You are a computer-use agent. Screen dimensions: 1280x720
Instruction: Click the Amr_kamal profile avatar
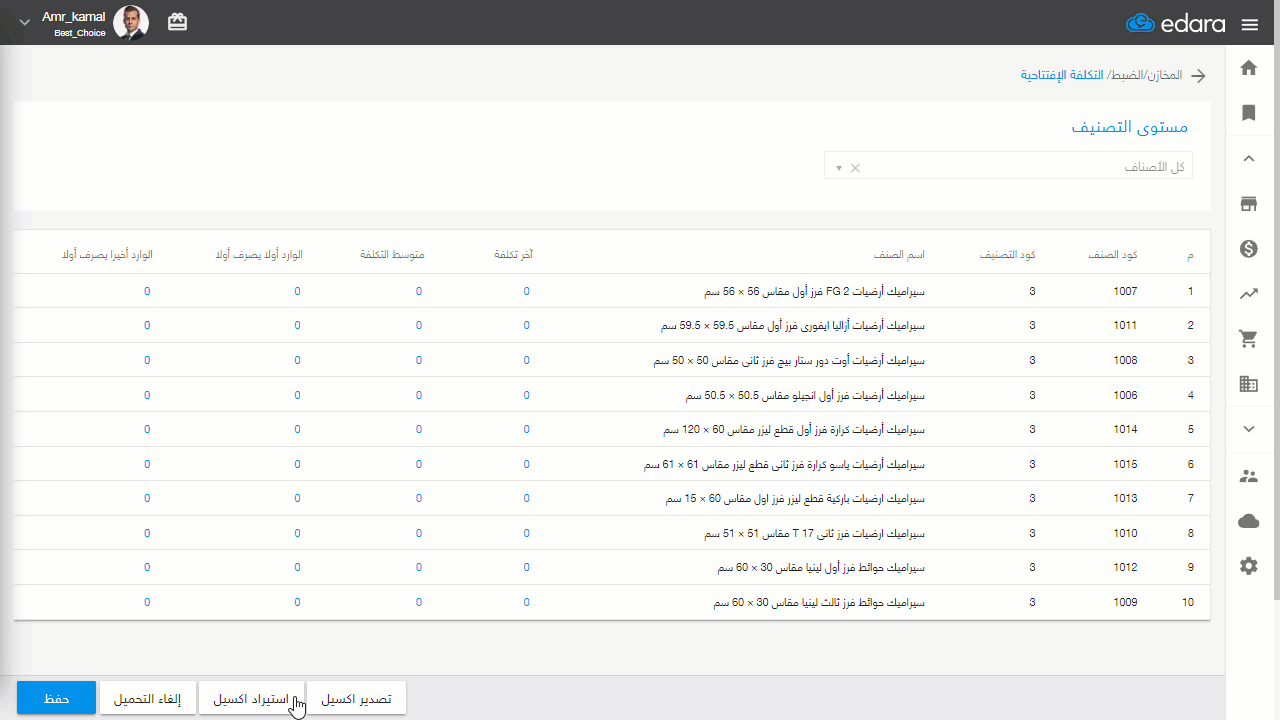[131, 23]
